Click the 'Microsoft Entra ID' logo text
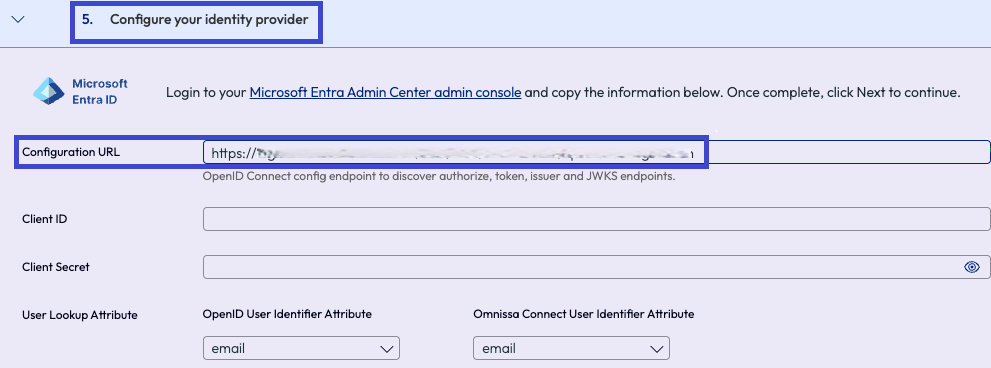 coord(100,92)
